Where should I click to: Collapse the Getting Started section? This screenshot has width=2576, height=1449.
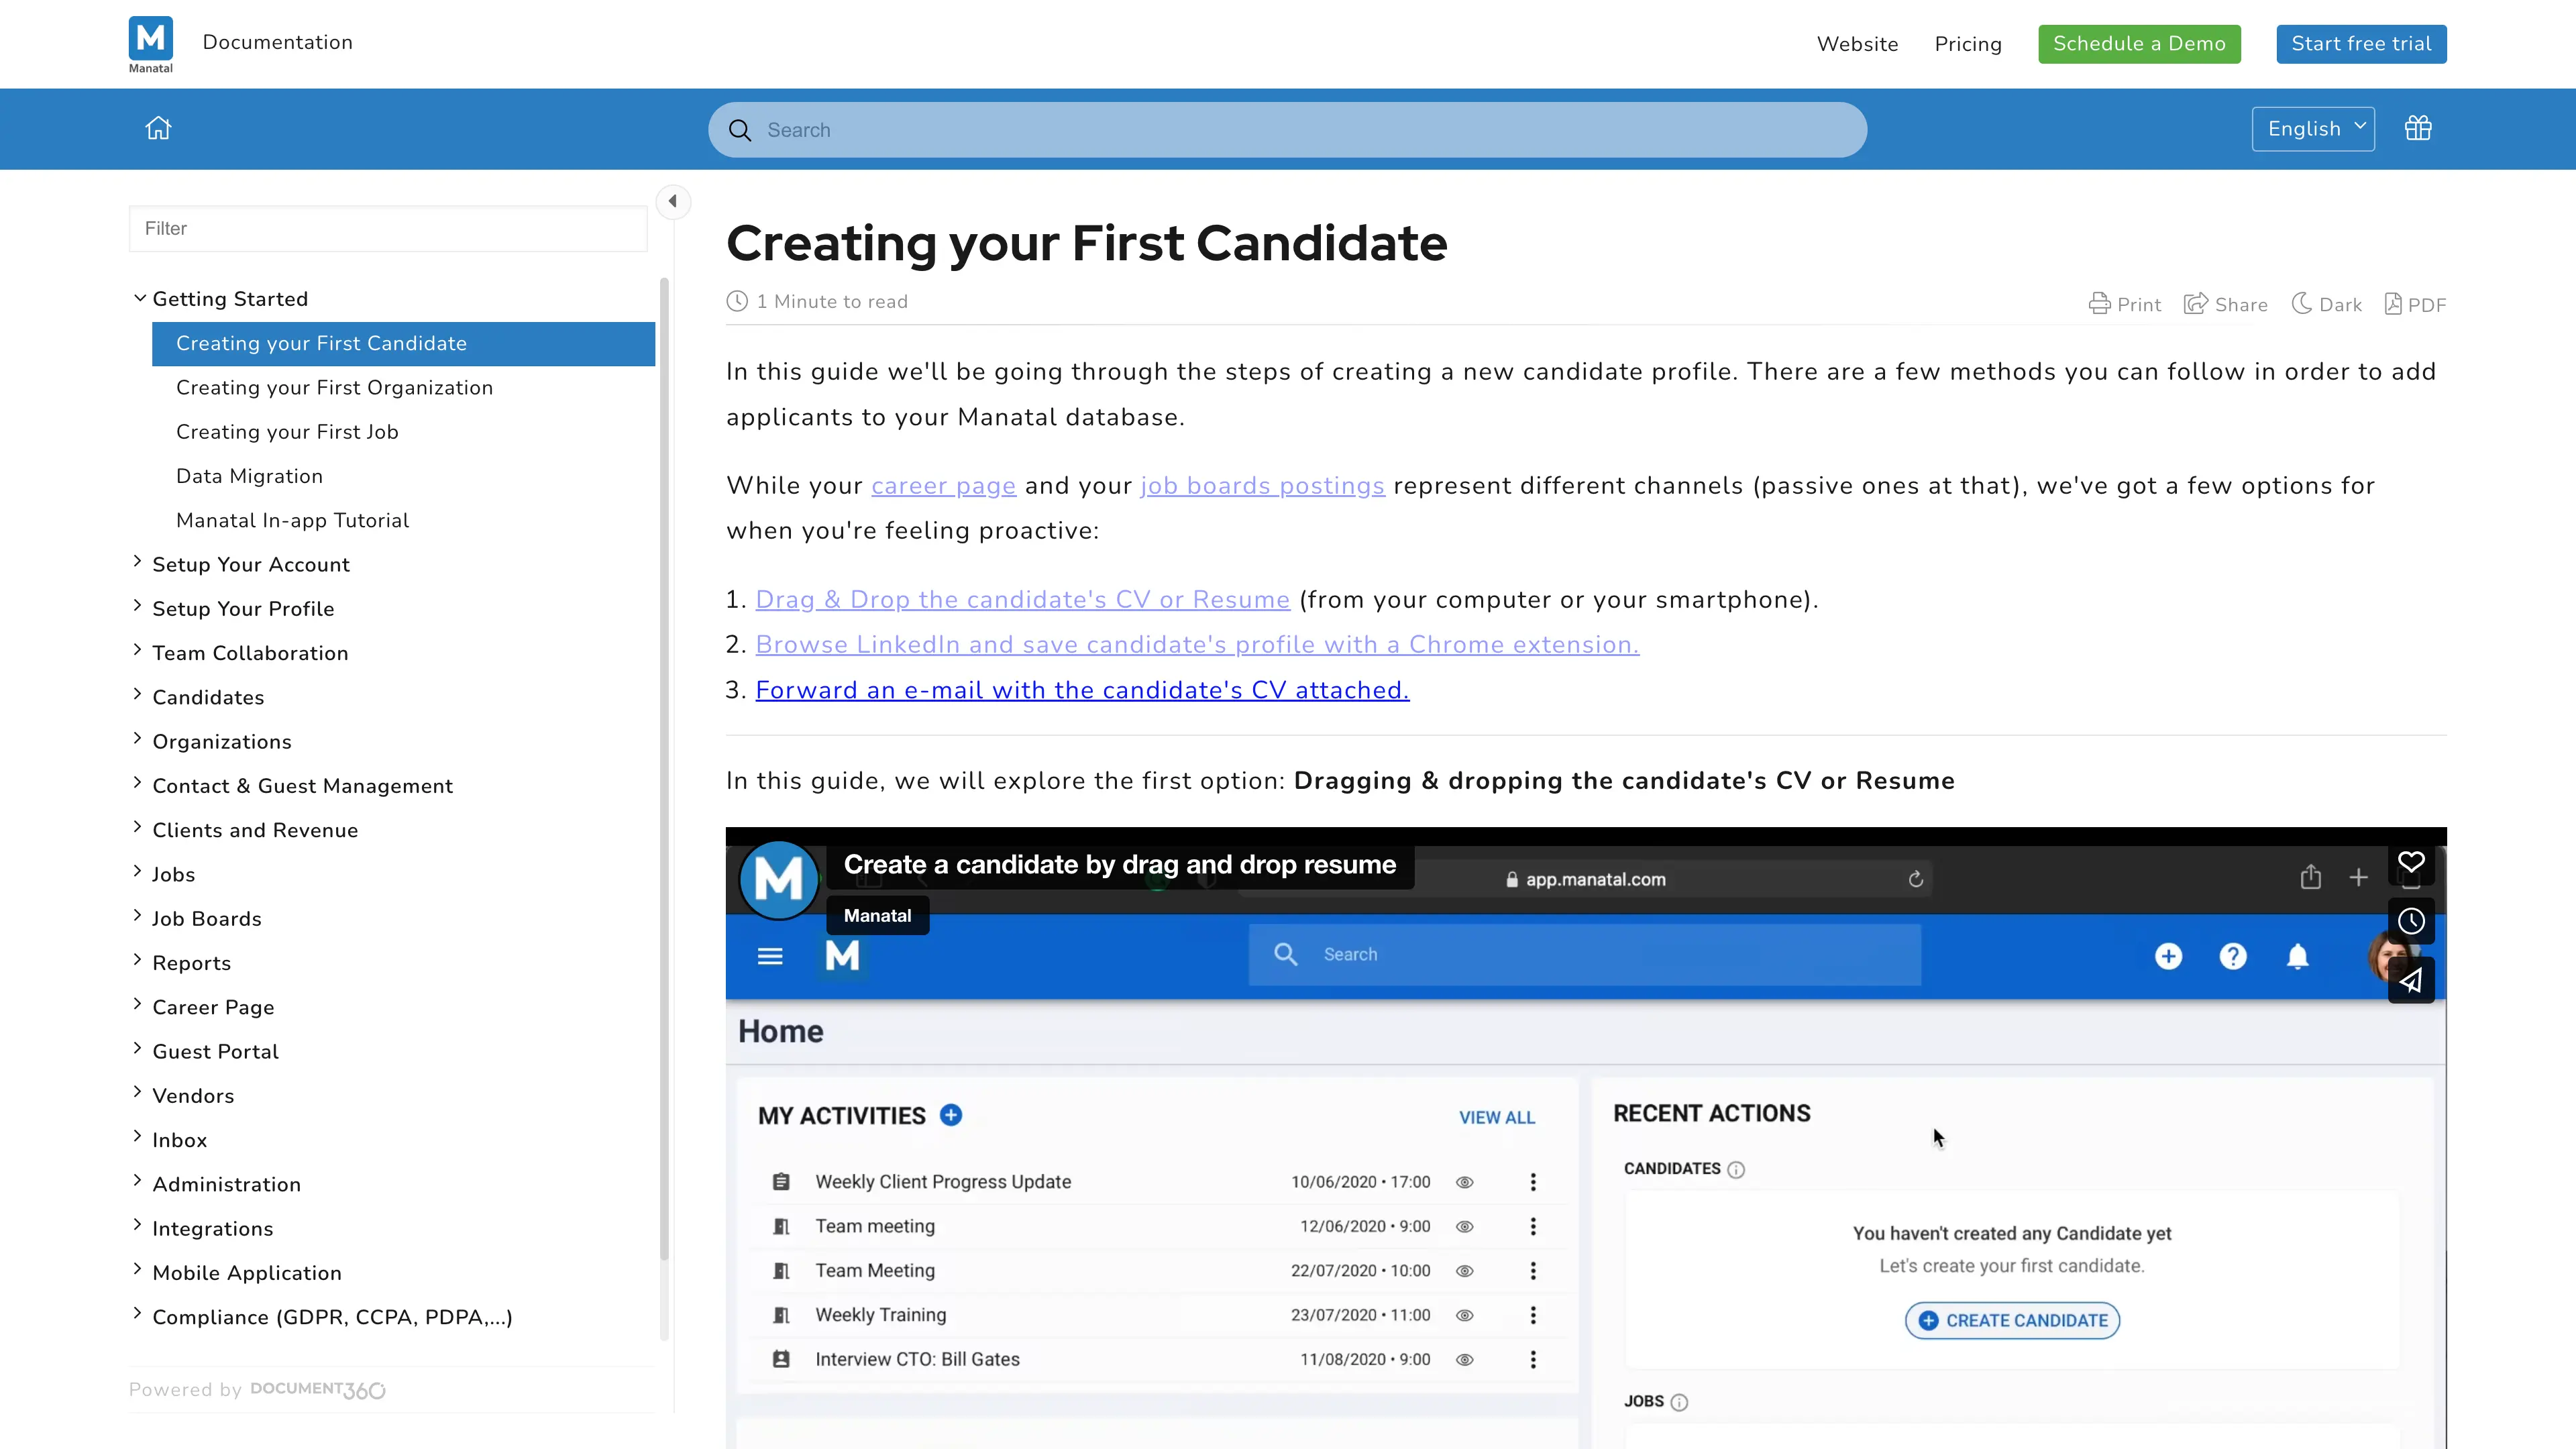[x=140, y=298]
